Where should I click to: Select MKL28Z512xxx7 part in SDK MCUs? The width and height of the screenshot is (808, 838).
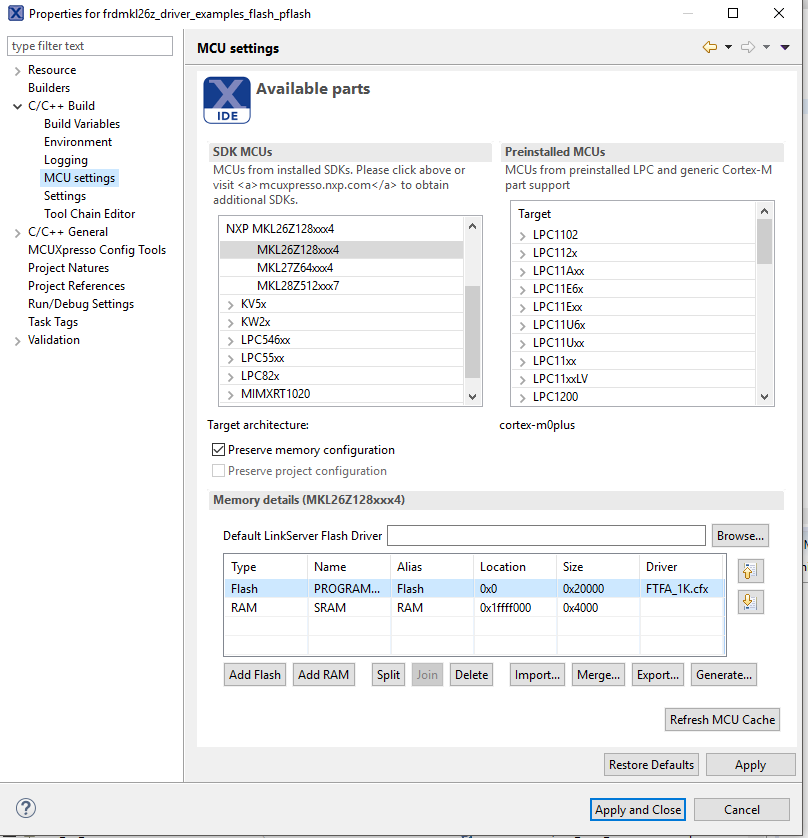coord(341,286)
